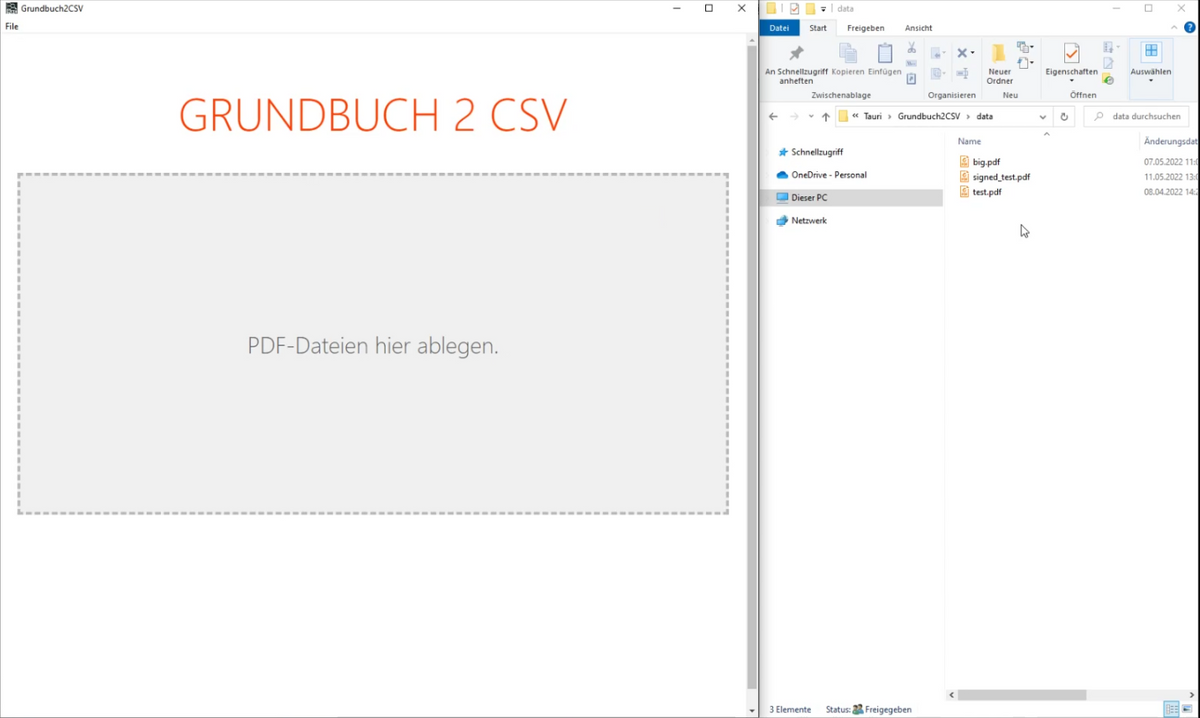Select the file test.pdf
Viewport: 1200px width, 718px height.
click(x=987, y=192)
